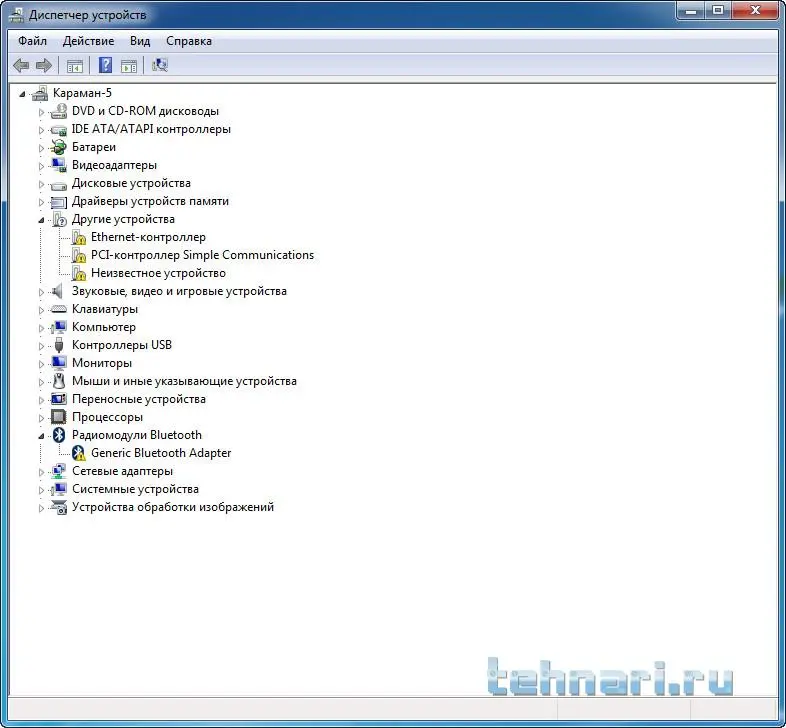Click the Дисковые устройства icon
Screen dimensions: 786x728
pyautogui.click(x=59, y=185)
